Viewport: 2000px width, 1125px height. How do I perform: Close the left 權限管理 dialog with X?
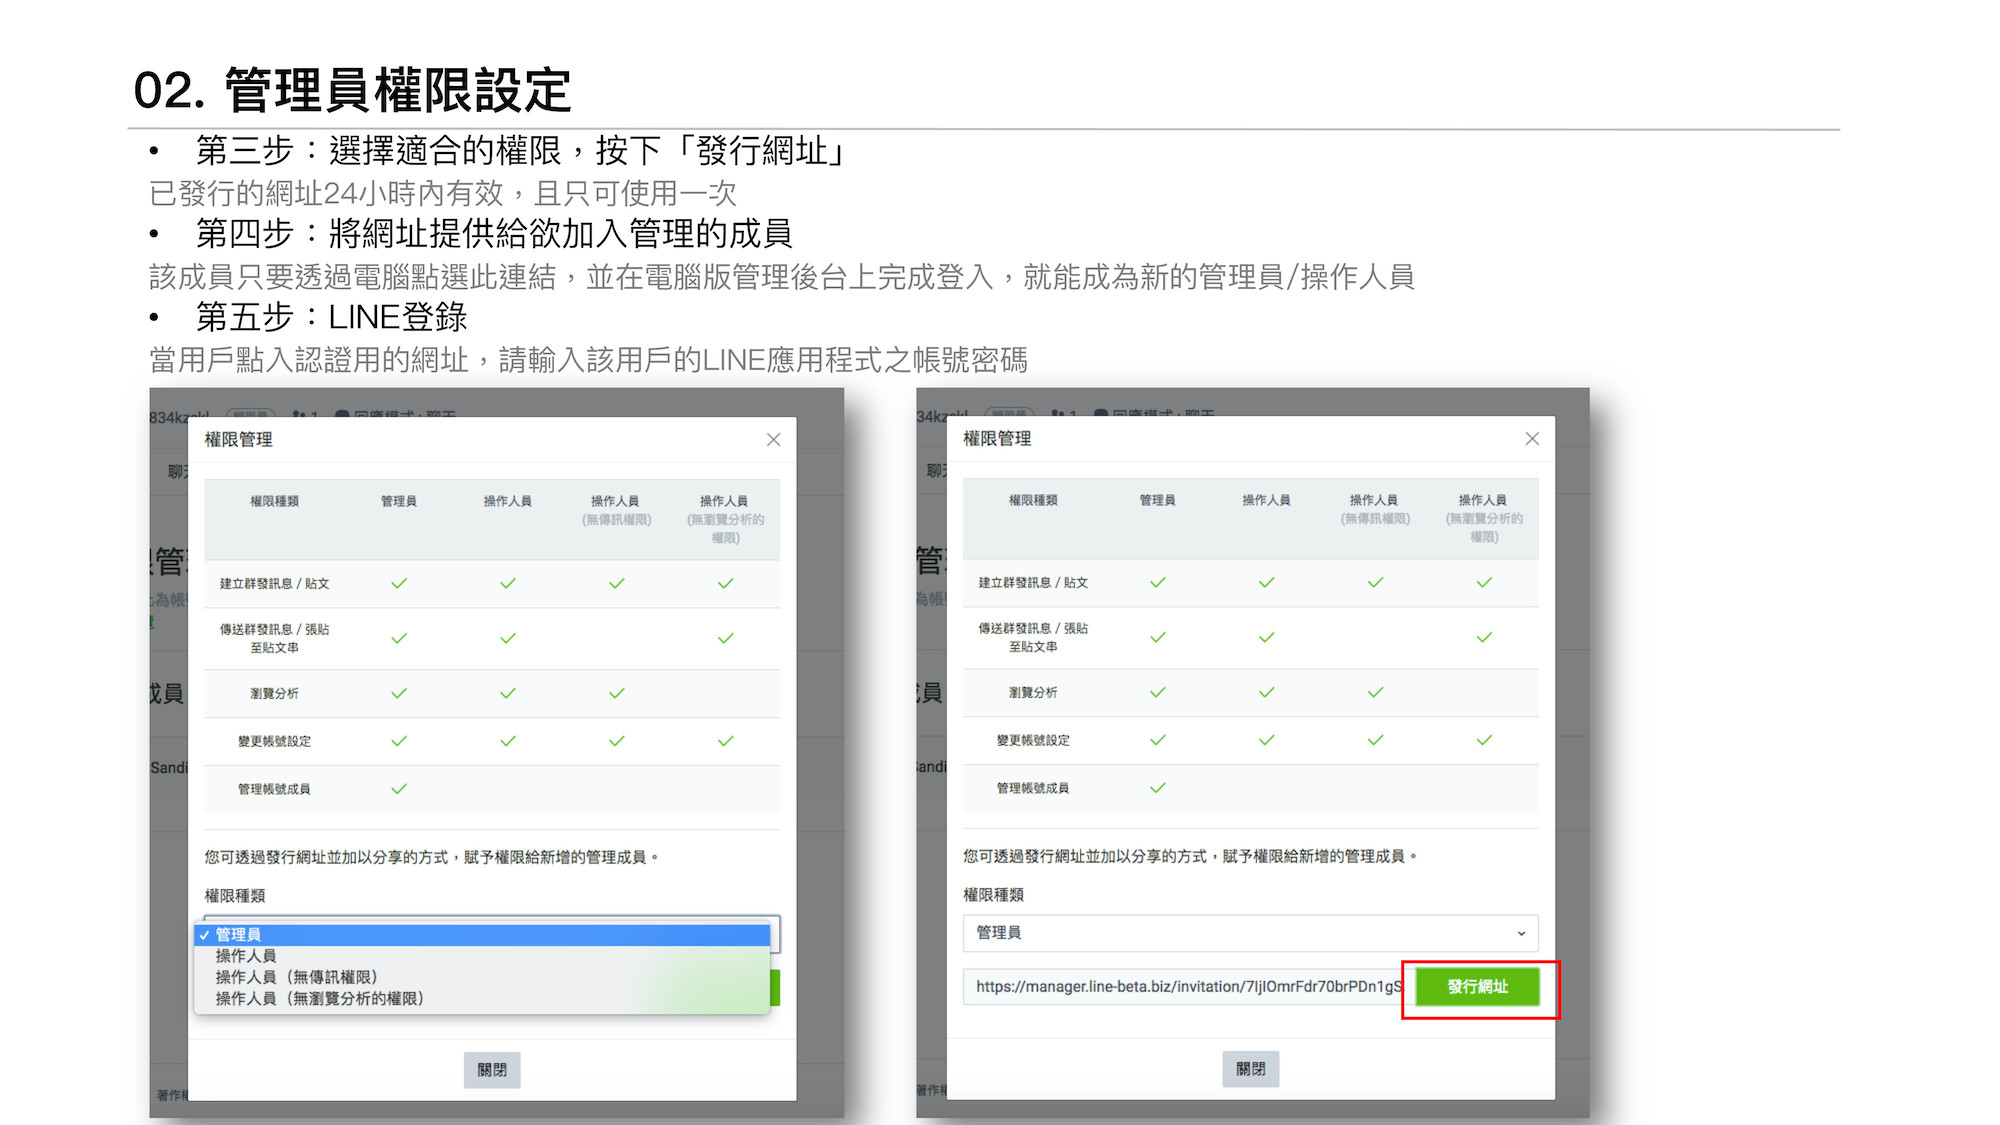[x=773, y=440]
